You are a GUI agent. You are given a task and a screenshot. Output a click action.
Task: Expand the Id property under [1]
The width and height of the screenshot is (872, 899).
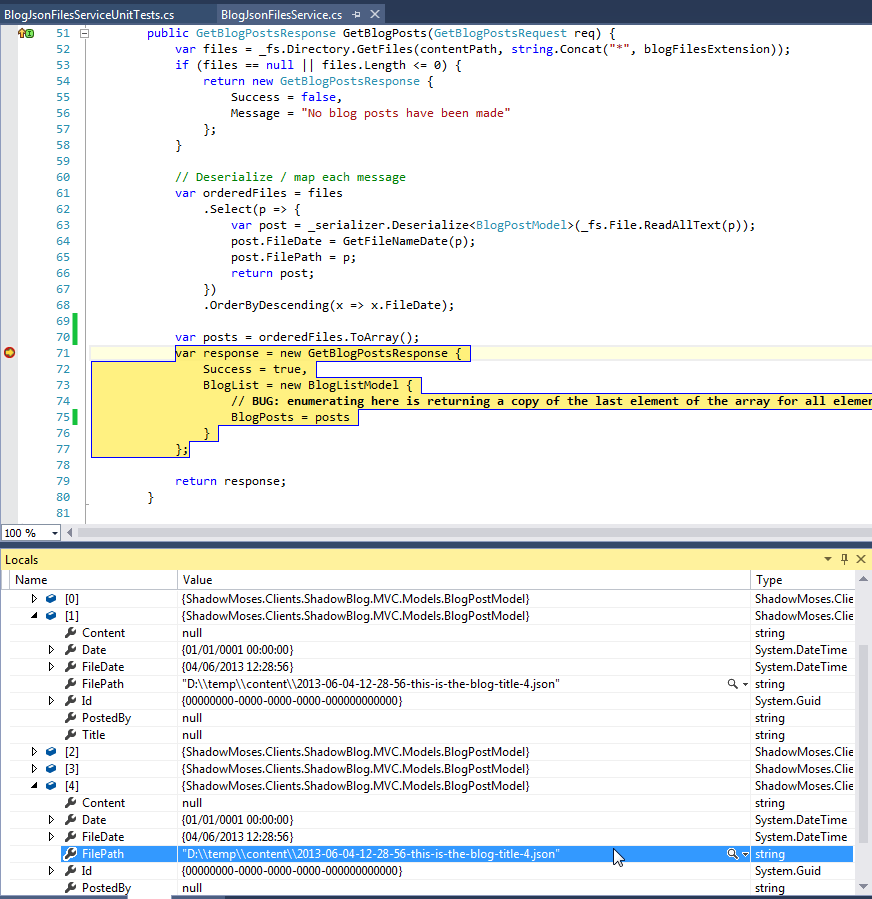pyautogui.click(x=51, y=701)
